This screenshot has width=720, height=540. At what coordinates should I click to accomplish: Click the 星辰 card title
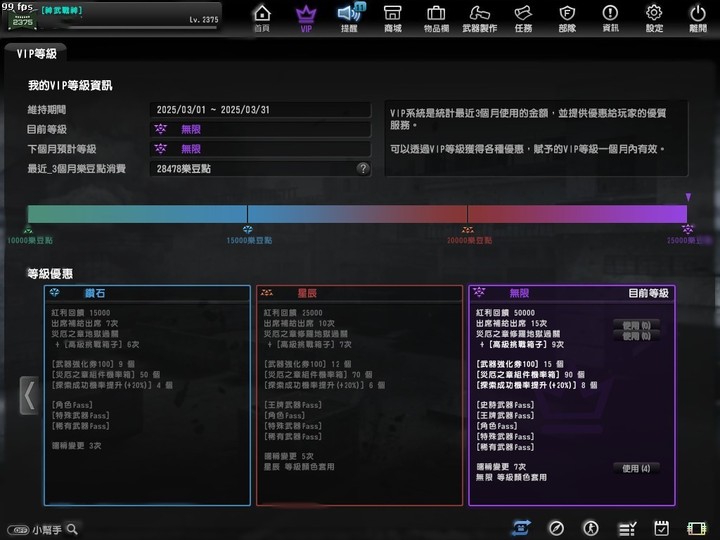click(307, 293)
